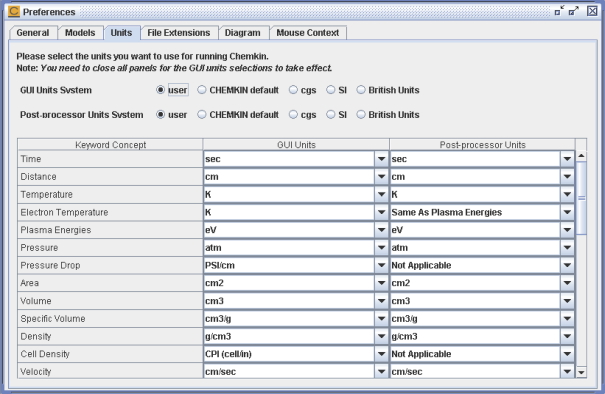Open the Diagram tab
The width and height of the screenshot is (605, 394).
coord(243,33)
